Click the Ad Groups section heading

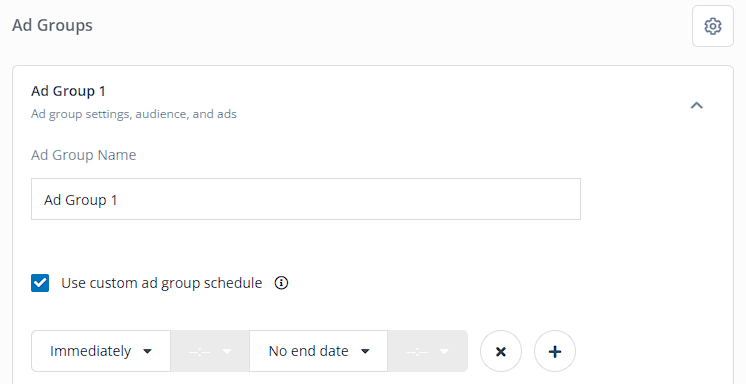52,25
